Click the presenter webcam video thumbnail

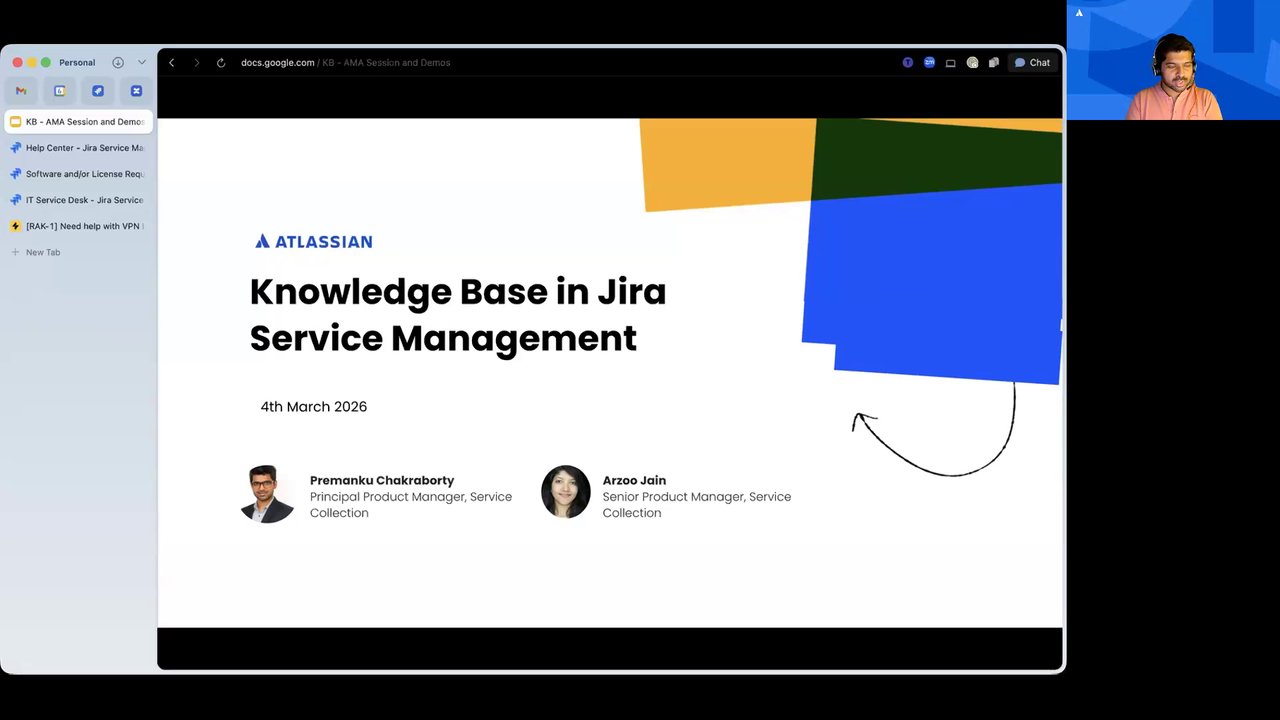click(1173, 60)
